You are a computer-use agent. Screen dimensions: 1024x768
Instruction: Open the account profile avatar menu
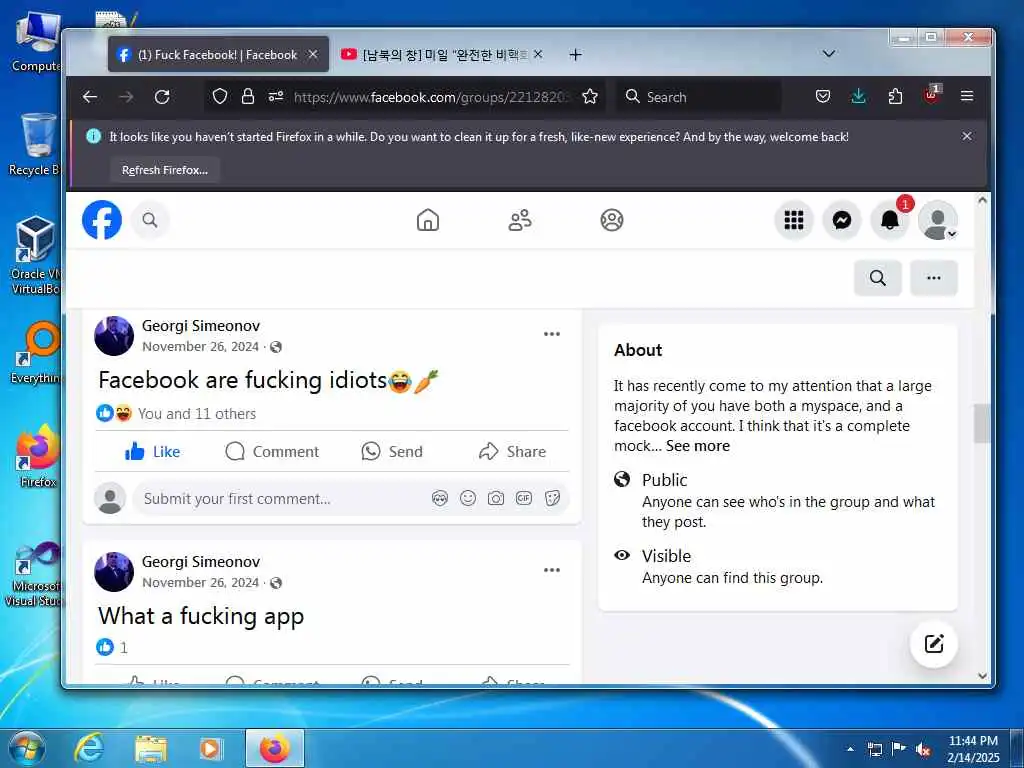[938, 220]
